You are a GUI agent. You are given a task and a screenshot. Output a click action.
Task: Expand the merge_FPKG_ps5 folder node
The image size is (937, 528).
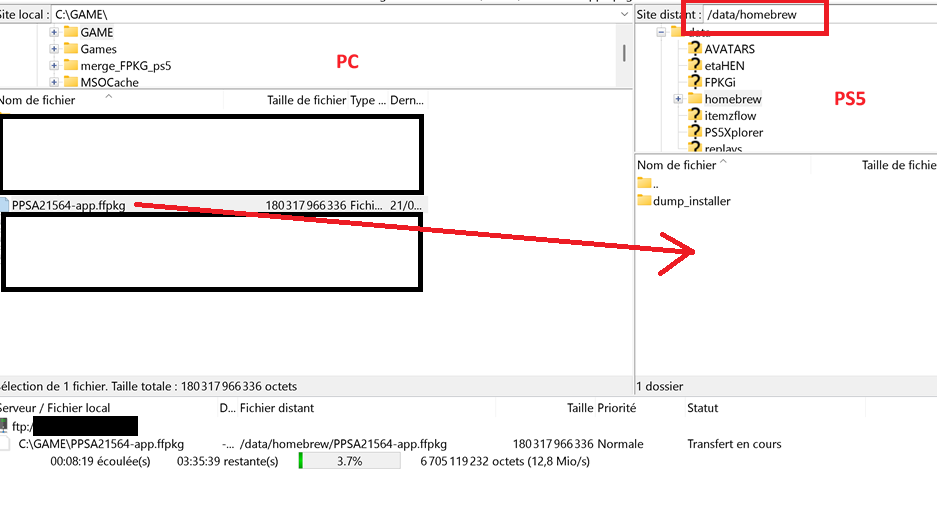54,66
